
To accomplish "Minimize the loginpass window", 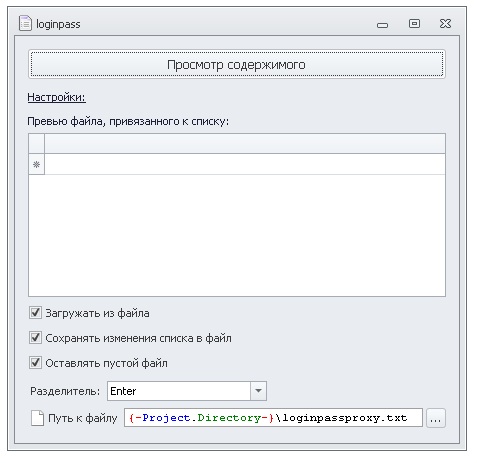I will (382, 25).
